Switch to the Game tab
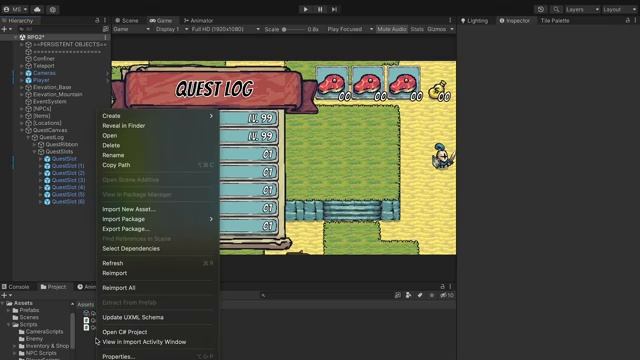 (x=161, y=20)
